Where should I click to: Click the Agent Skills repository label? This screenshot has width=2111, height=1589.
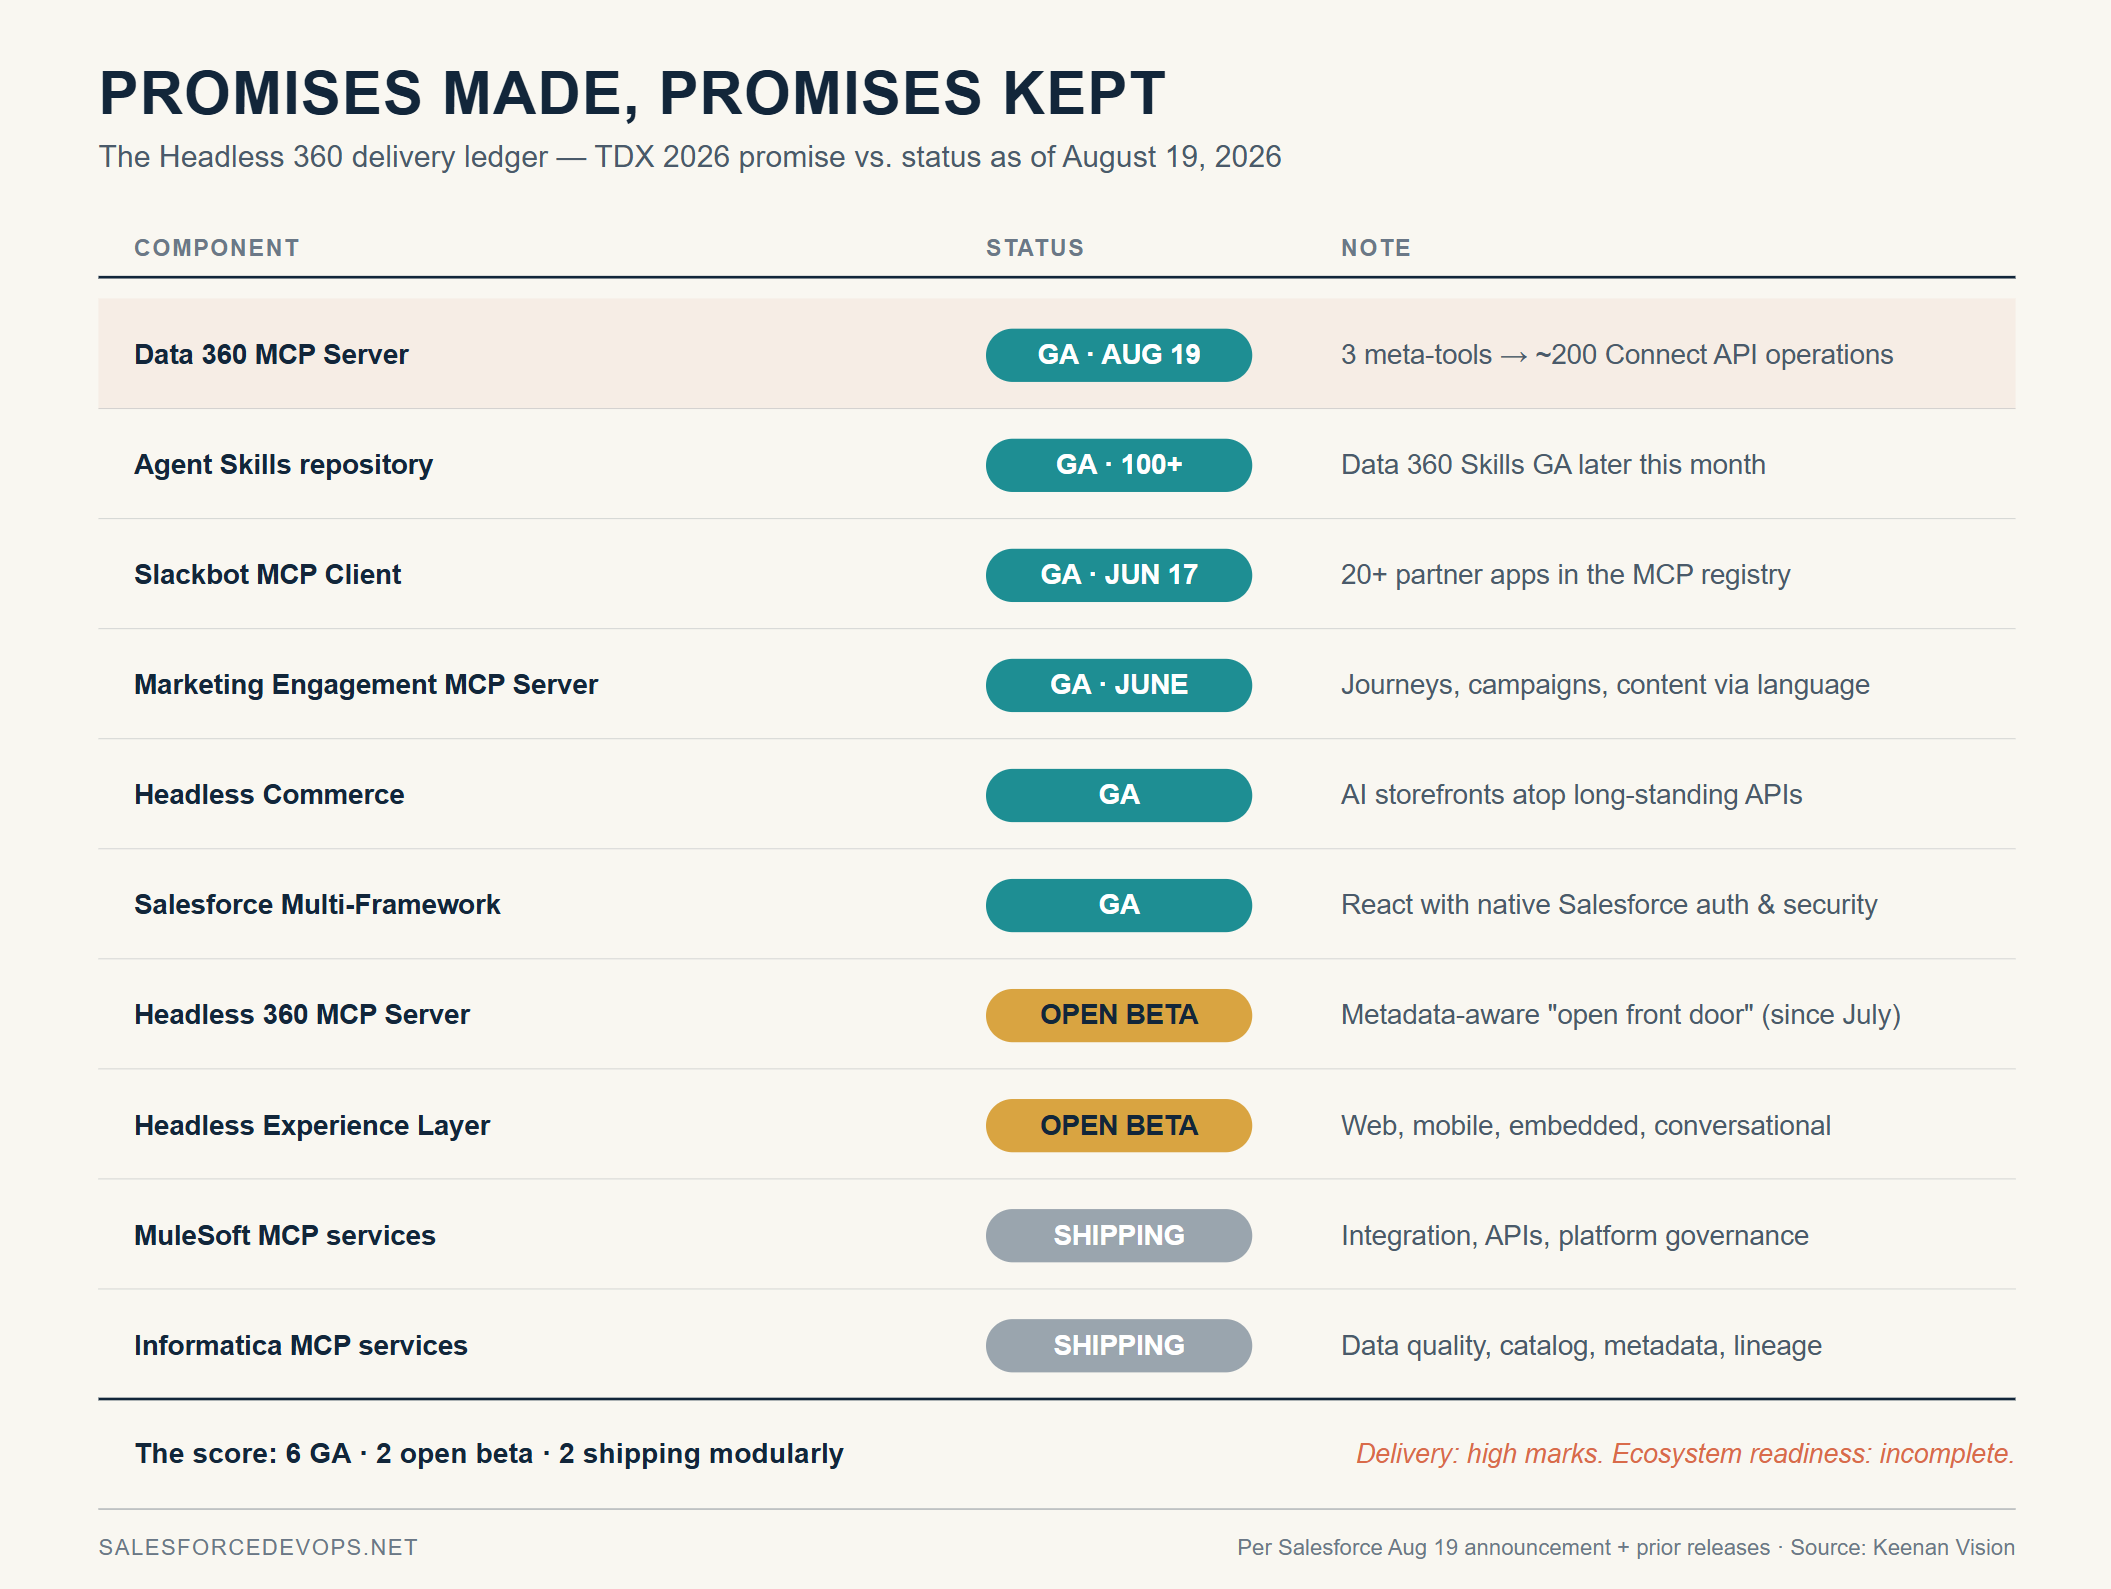coord(283,465)
